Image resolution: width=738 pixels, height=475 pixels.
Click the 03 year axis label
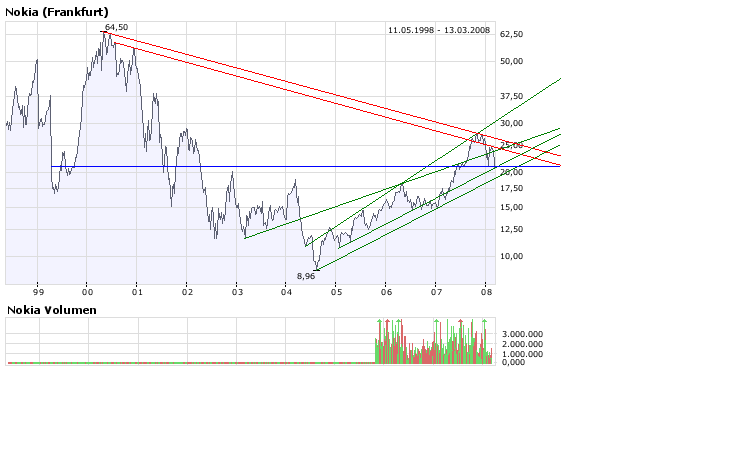(x=237, y=292)
